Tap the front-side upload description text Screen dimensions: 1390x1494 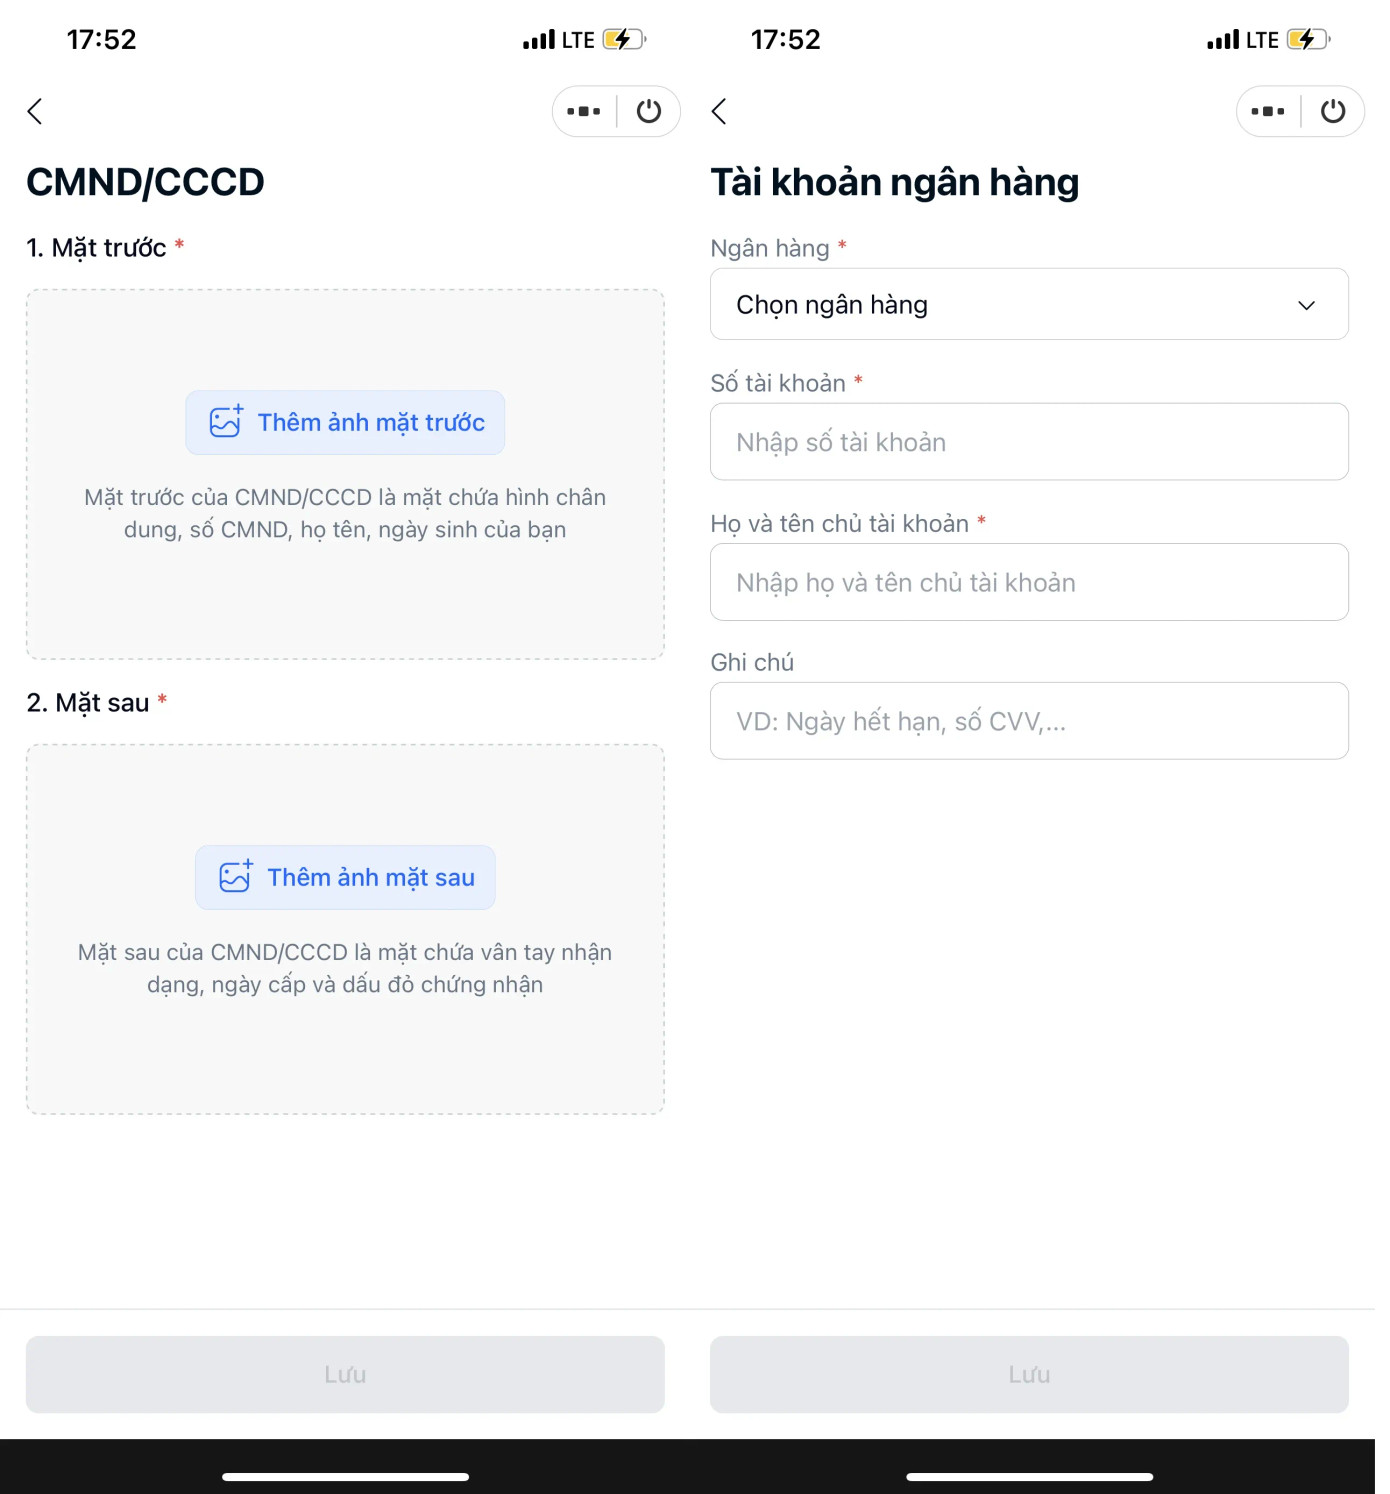tap(345, 513)
